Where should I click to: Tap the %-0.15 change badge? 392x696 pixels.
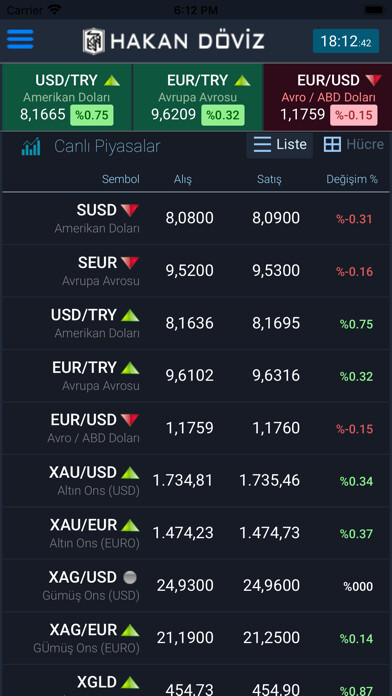tap(354, 115)
